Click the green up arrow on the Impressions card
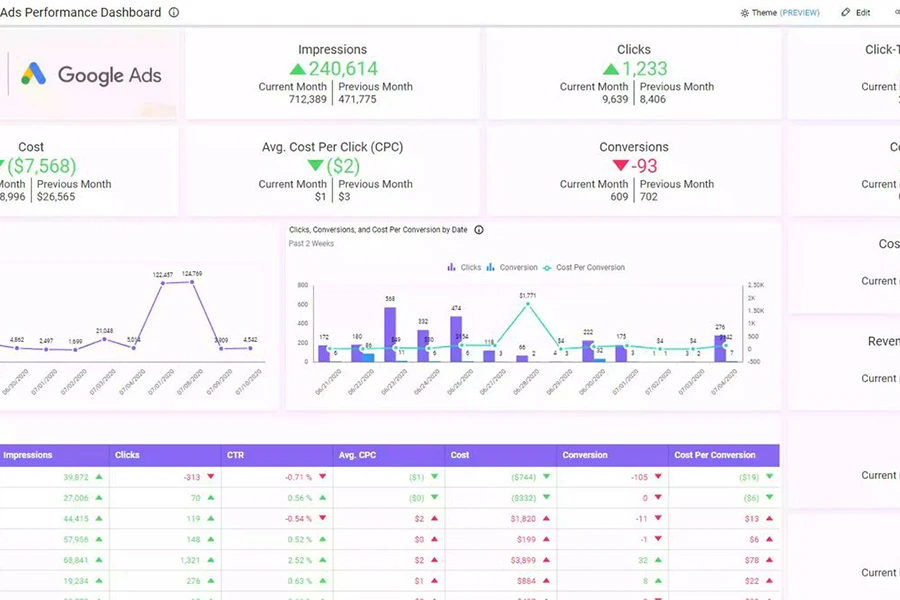The width and height of the screenshot is (900, 600). click(297, 69)
